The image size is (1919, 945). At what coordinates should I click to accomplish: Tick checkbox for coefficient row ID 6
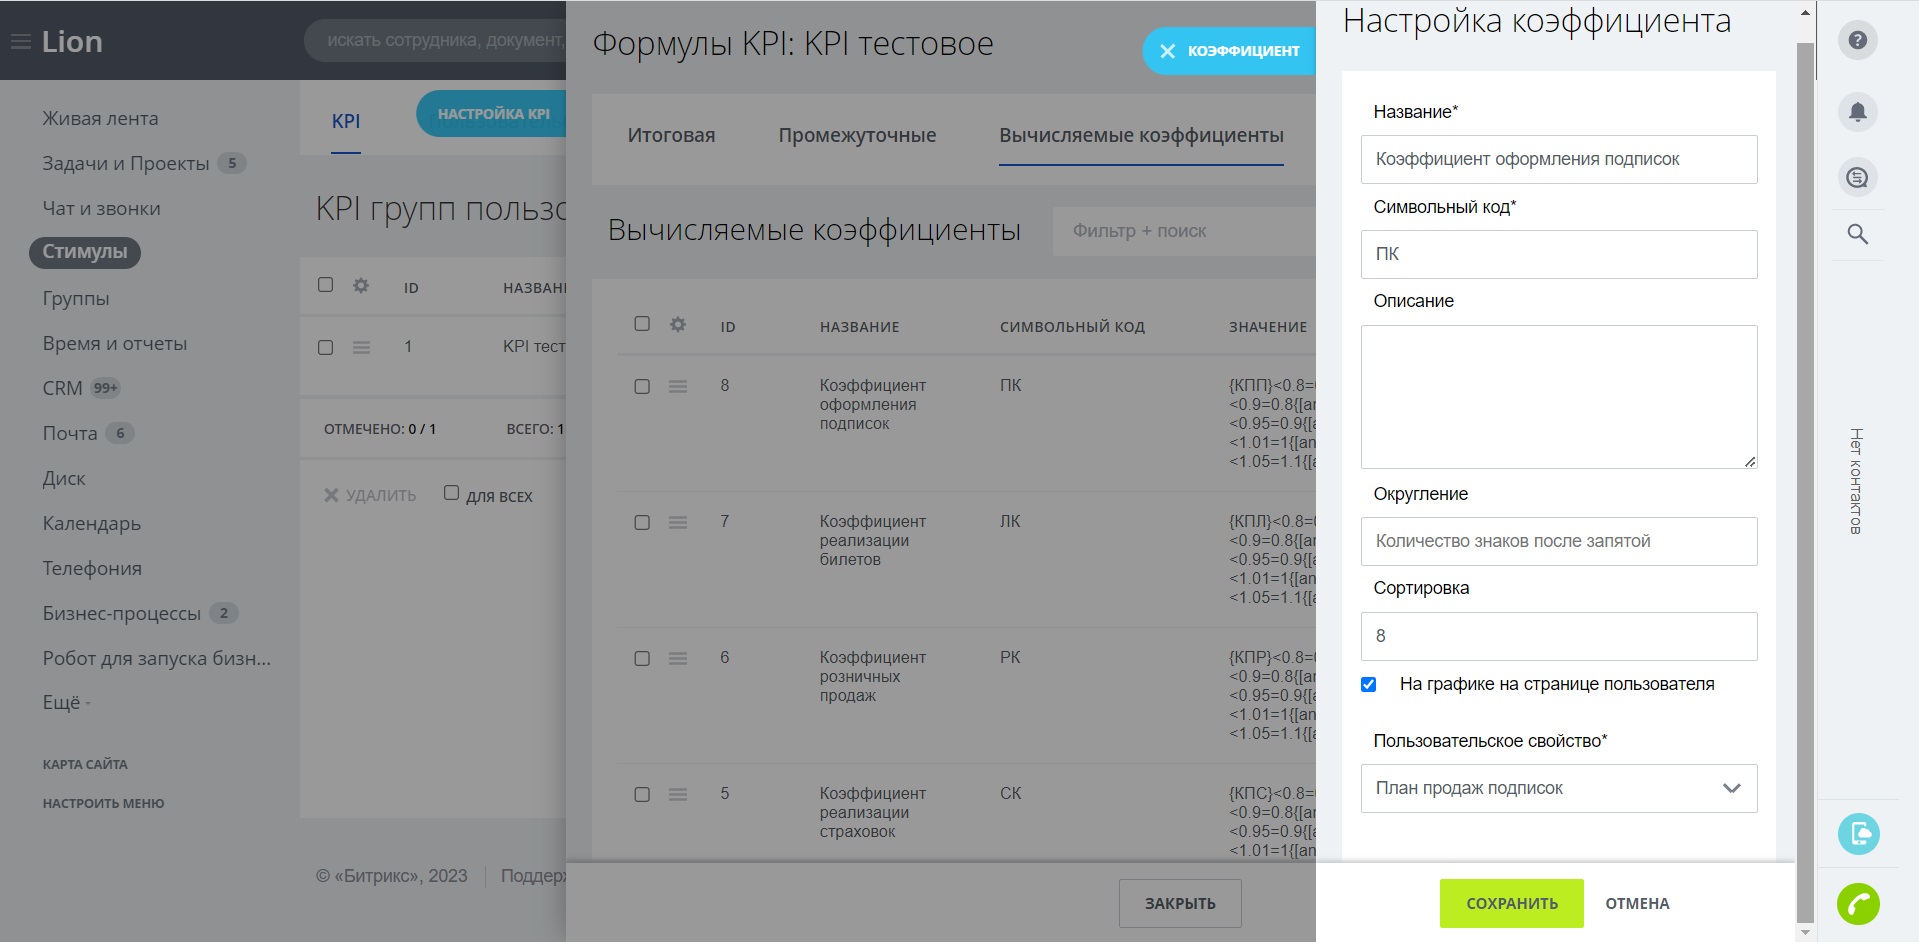(642, 659)
